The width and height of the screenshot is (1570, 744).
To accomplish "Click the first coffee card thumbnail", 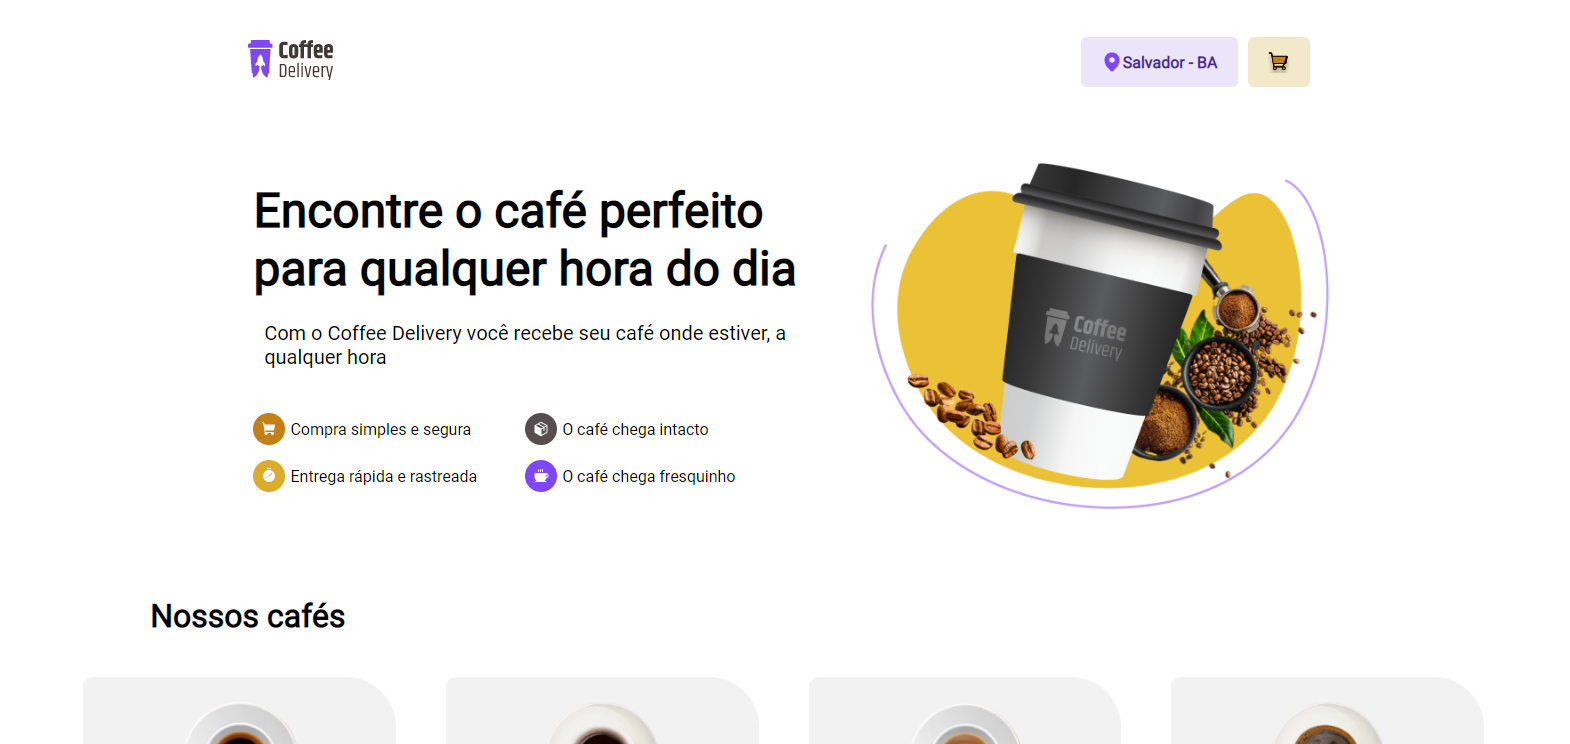I will [240, 724].
